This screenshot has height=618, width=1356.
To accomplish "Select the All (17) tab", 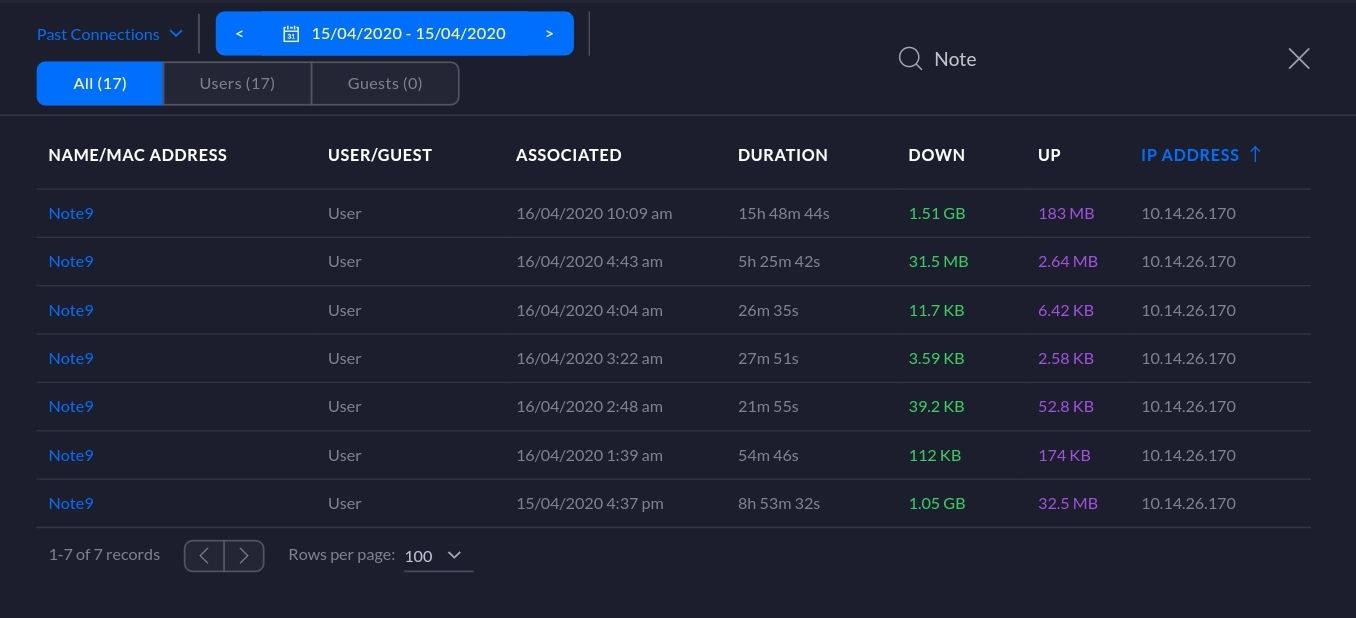I will click(100, 83).
